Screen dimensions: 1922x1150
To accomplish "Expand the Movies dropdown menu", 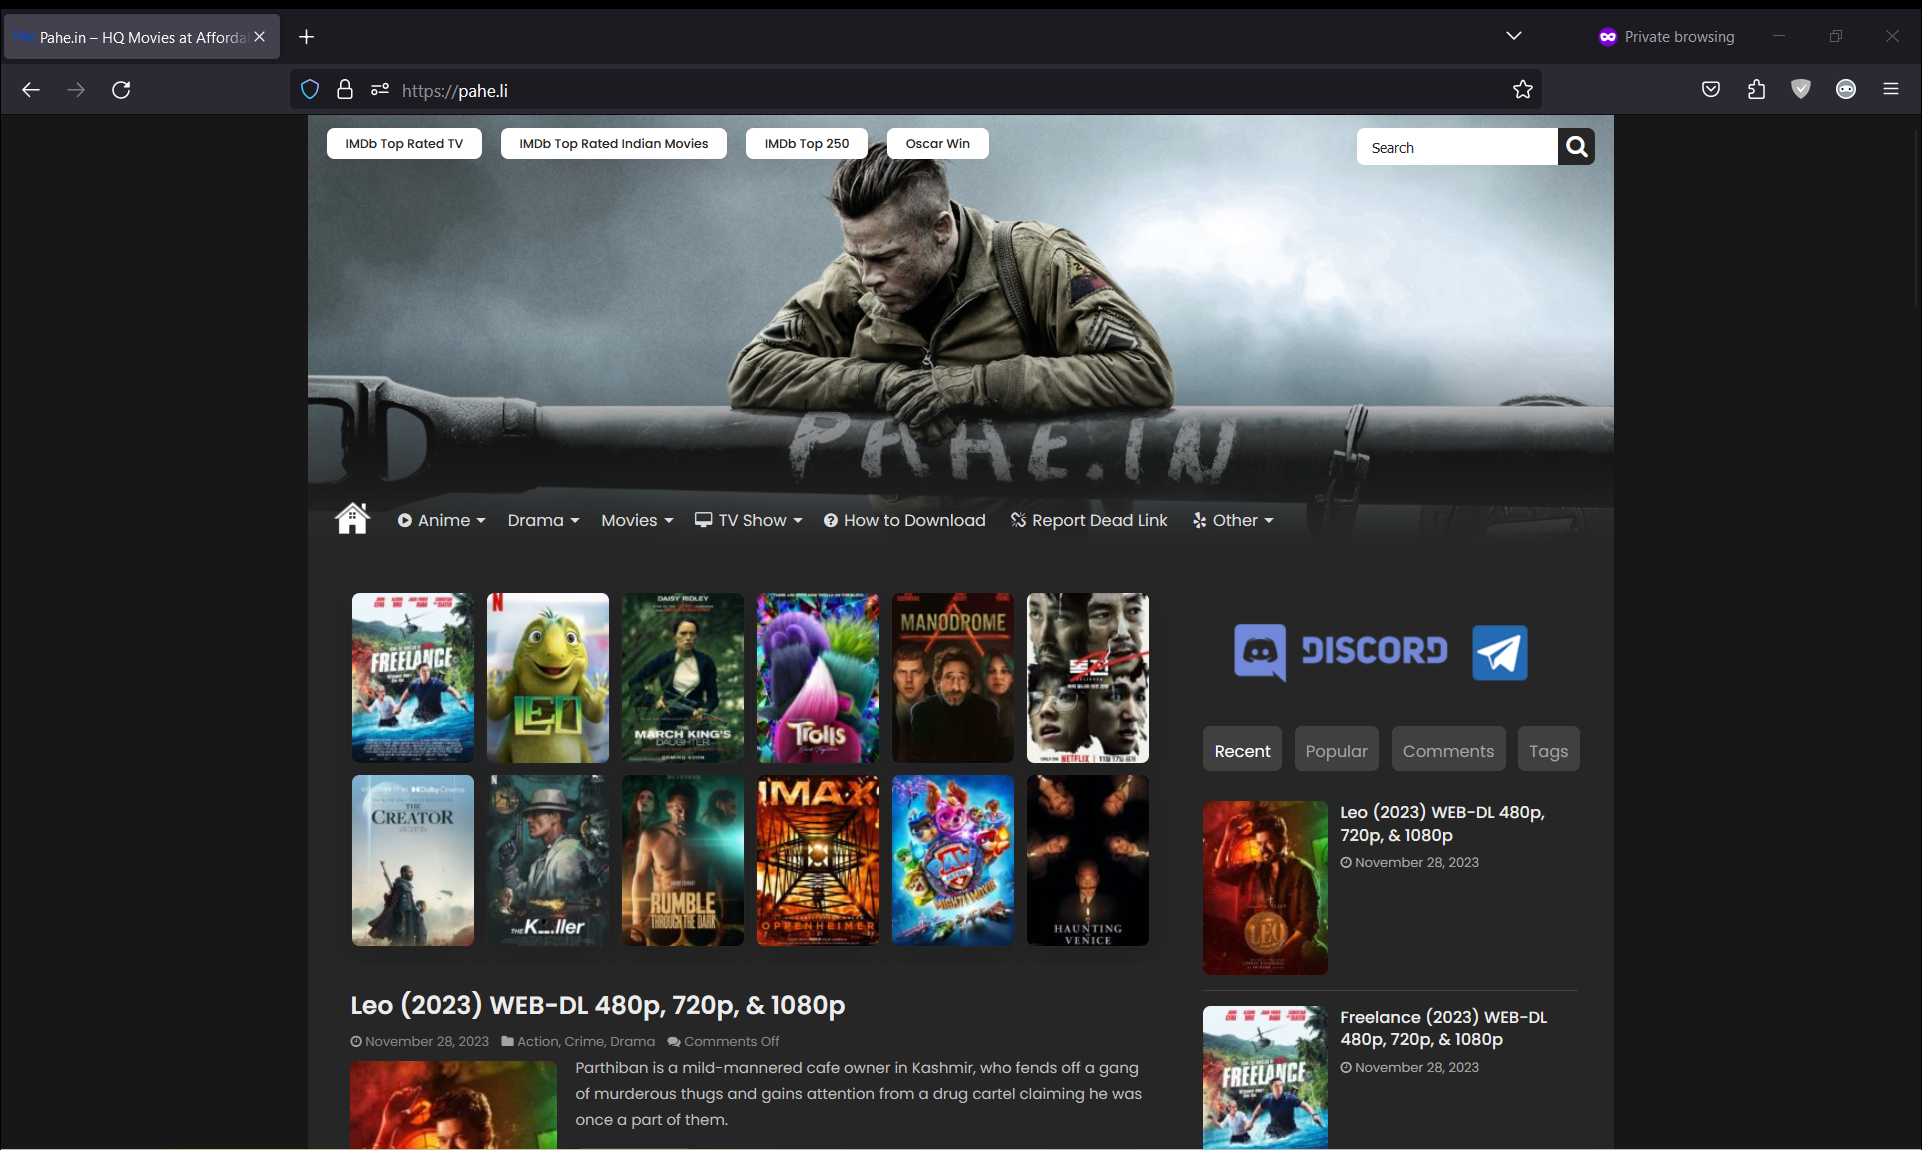I will coord(637,520).
